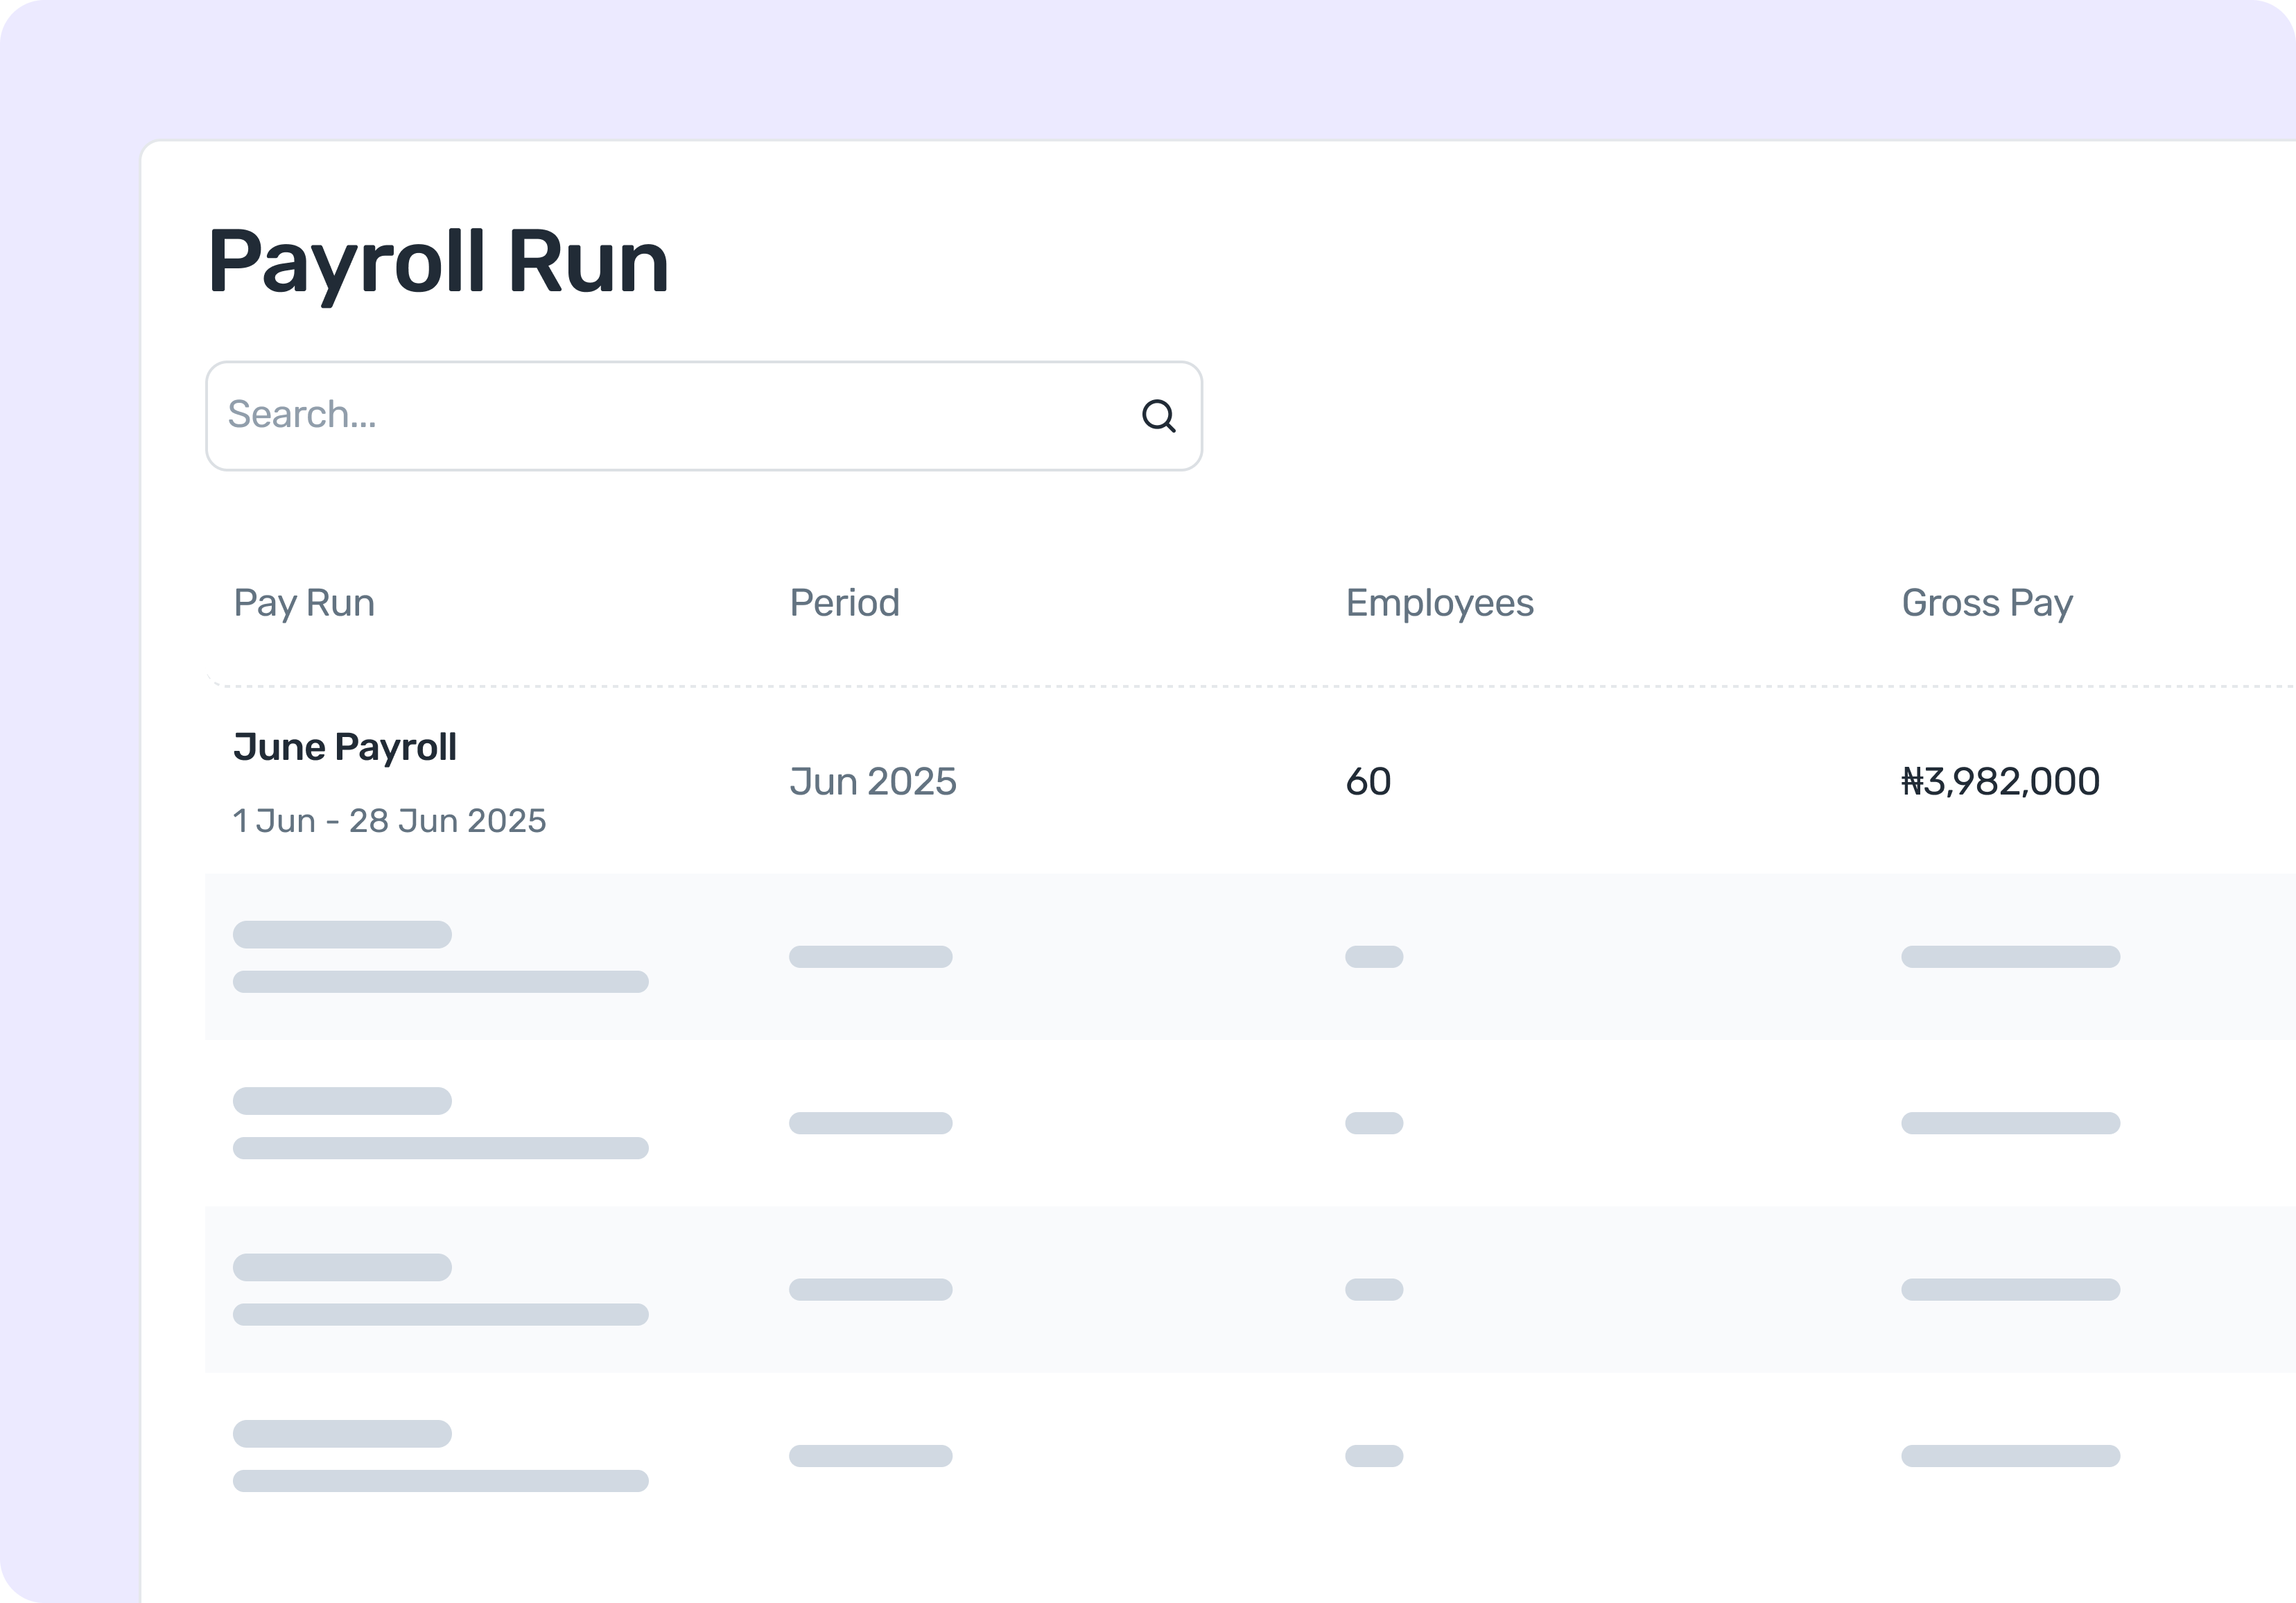
Task: Click the search magnifier icon
Action: [x=1158, y=416]
